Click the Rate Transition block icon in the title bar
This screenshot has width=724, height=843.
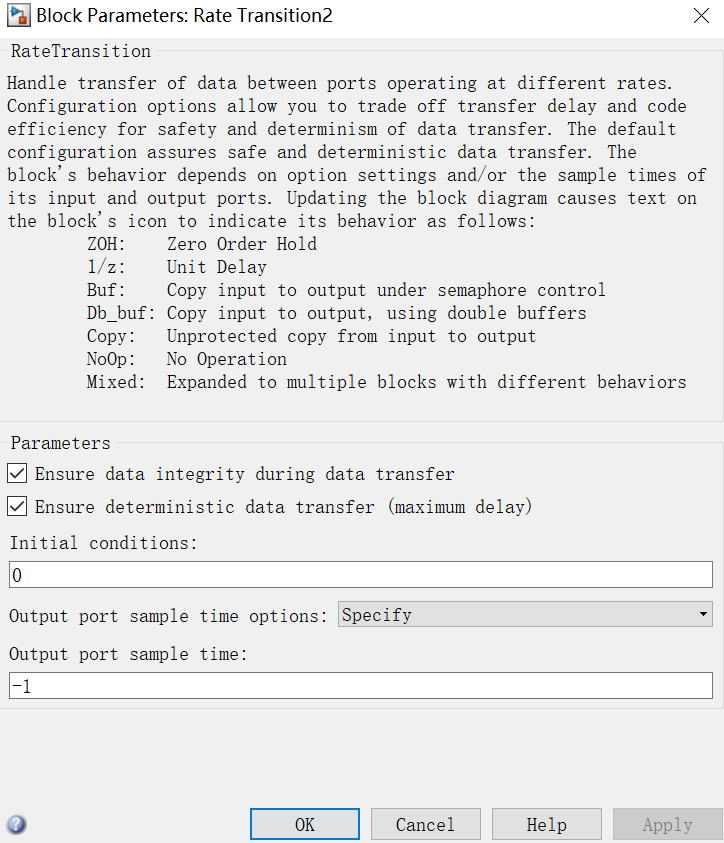(18, 15)
